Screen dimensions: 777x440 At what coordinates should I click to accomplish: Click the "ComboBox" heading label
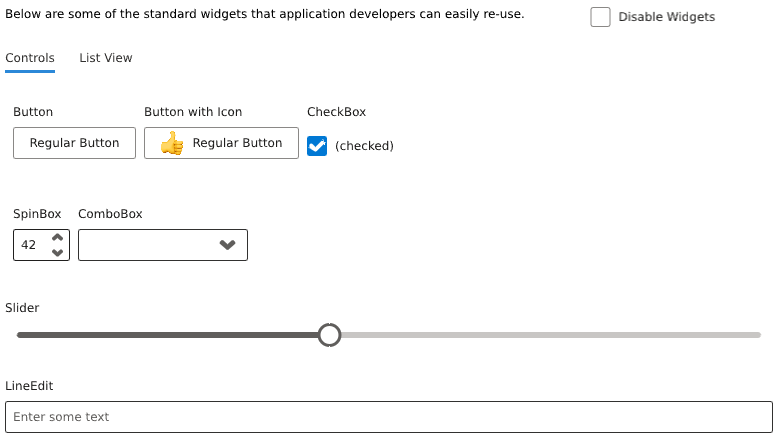coord(110,214)
